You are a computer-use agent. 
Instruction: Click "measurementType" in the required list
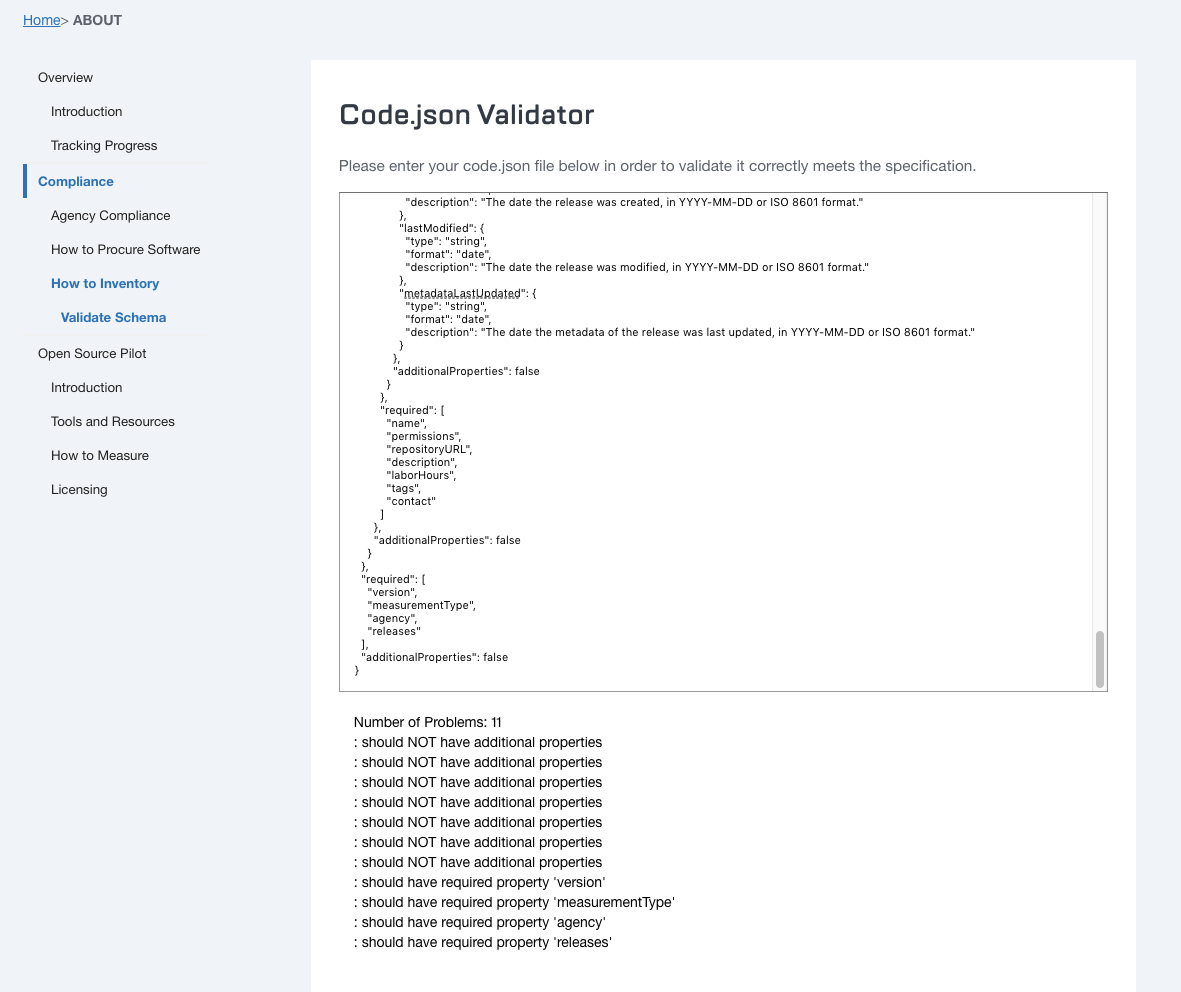click(x=420, y=606)
